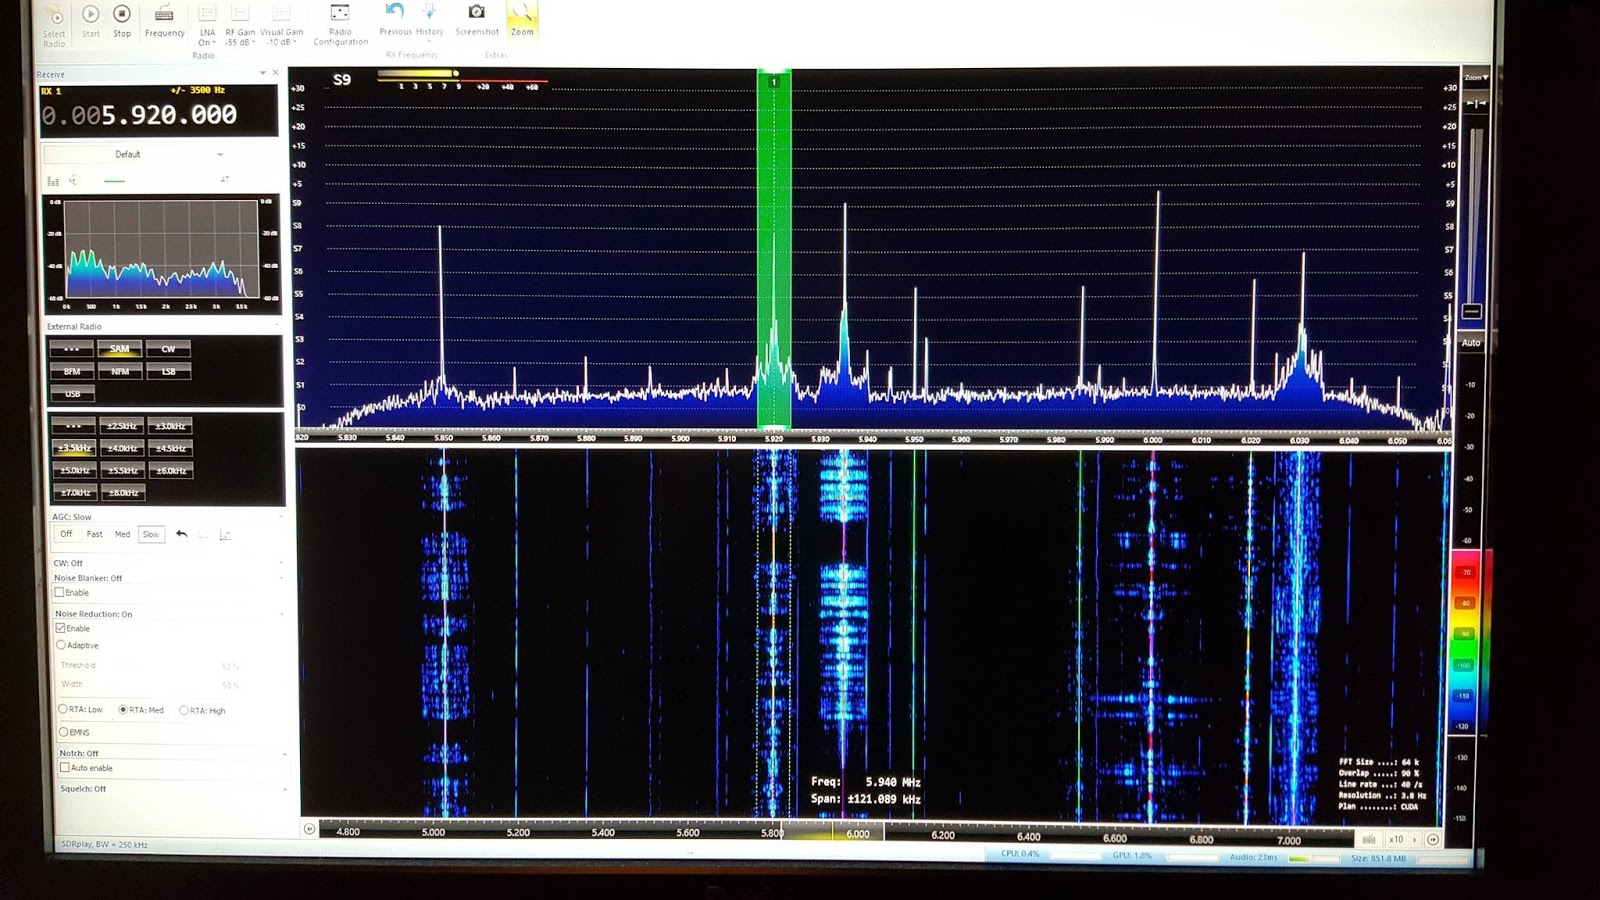Set AGC to Off
The height and width of the screenshot is (900, 1600).
(66, 534)
